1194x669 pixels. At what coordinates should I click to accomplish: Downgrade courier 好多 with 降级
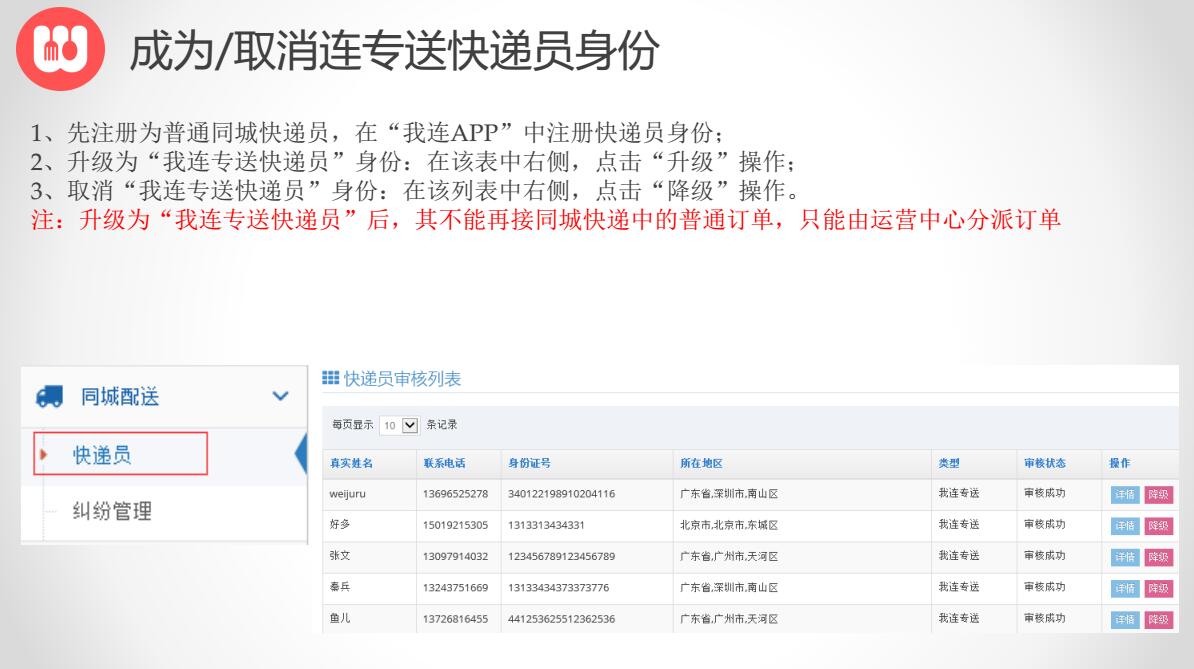(1158, 526)
